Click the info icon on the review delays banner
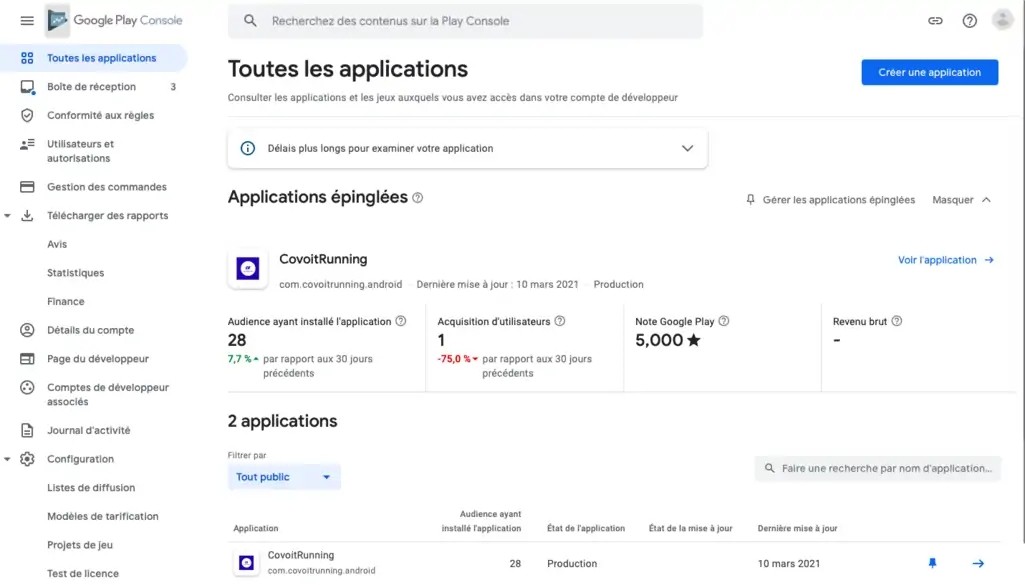The height and width of the screenshot is (585, 1025). pyautogui.click(x=248, y=148)
